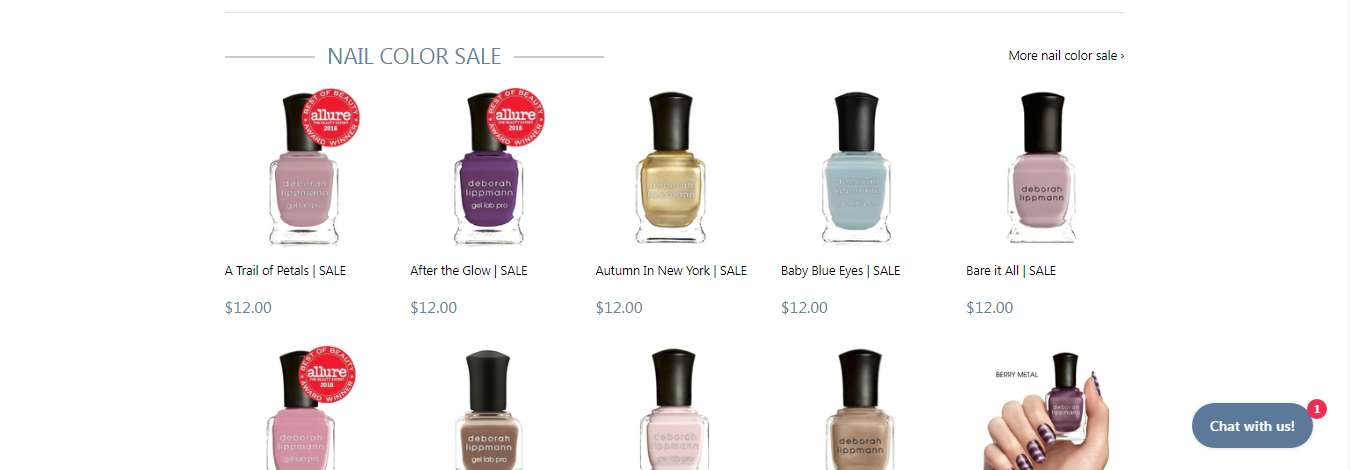Follow the Bare it All | SALE title link

(x=1011, y=271)
